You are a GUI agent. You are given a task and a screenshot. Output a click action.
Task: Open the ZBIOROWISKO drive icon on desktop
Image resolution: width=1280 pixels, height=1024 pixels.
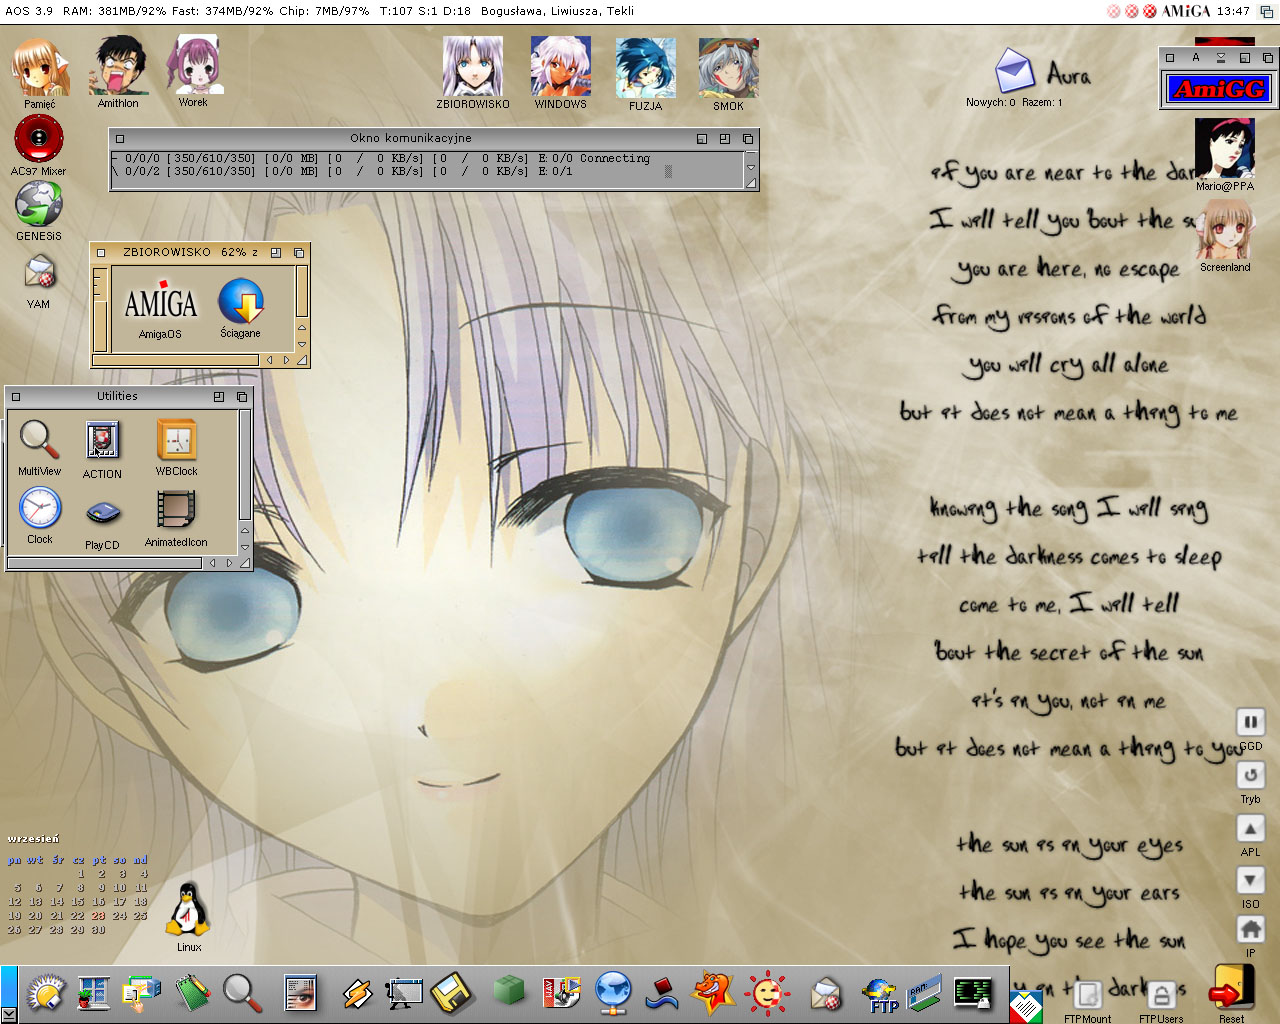tap(473, 67)
